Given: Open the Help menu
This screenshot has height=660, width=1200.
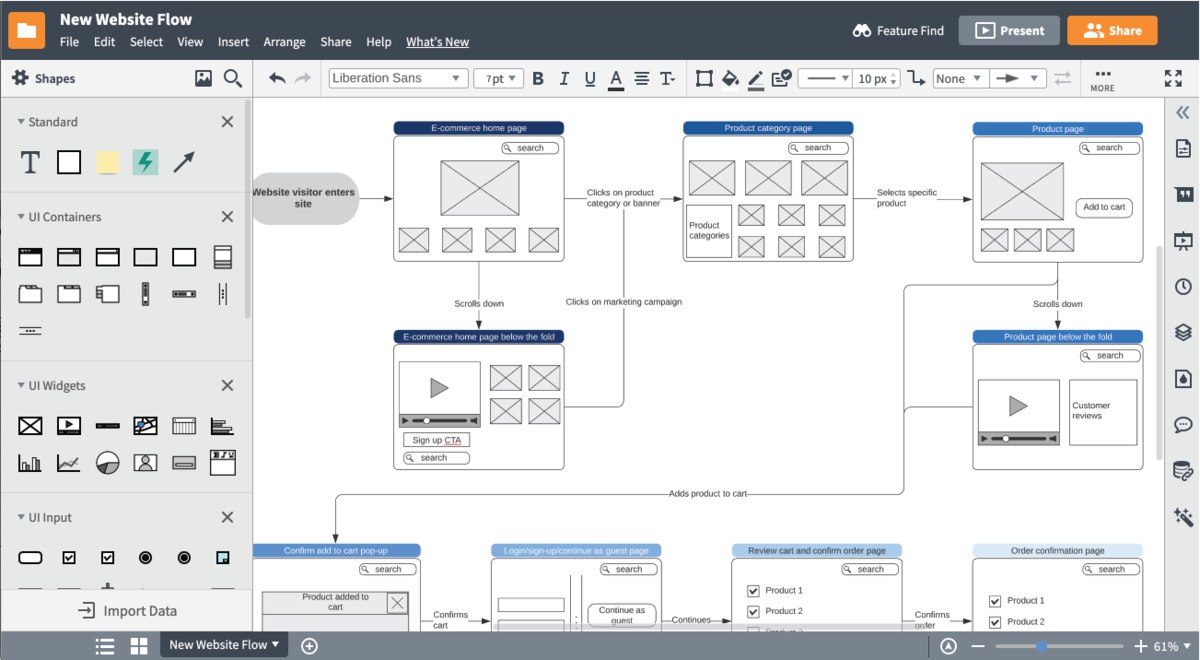Looking at the screenshot, I should [379, 42].
